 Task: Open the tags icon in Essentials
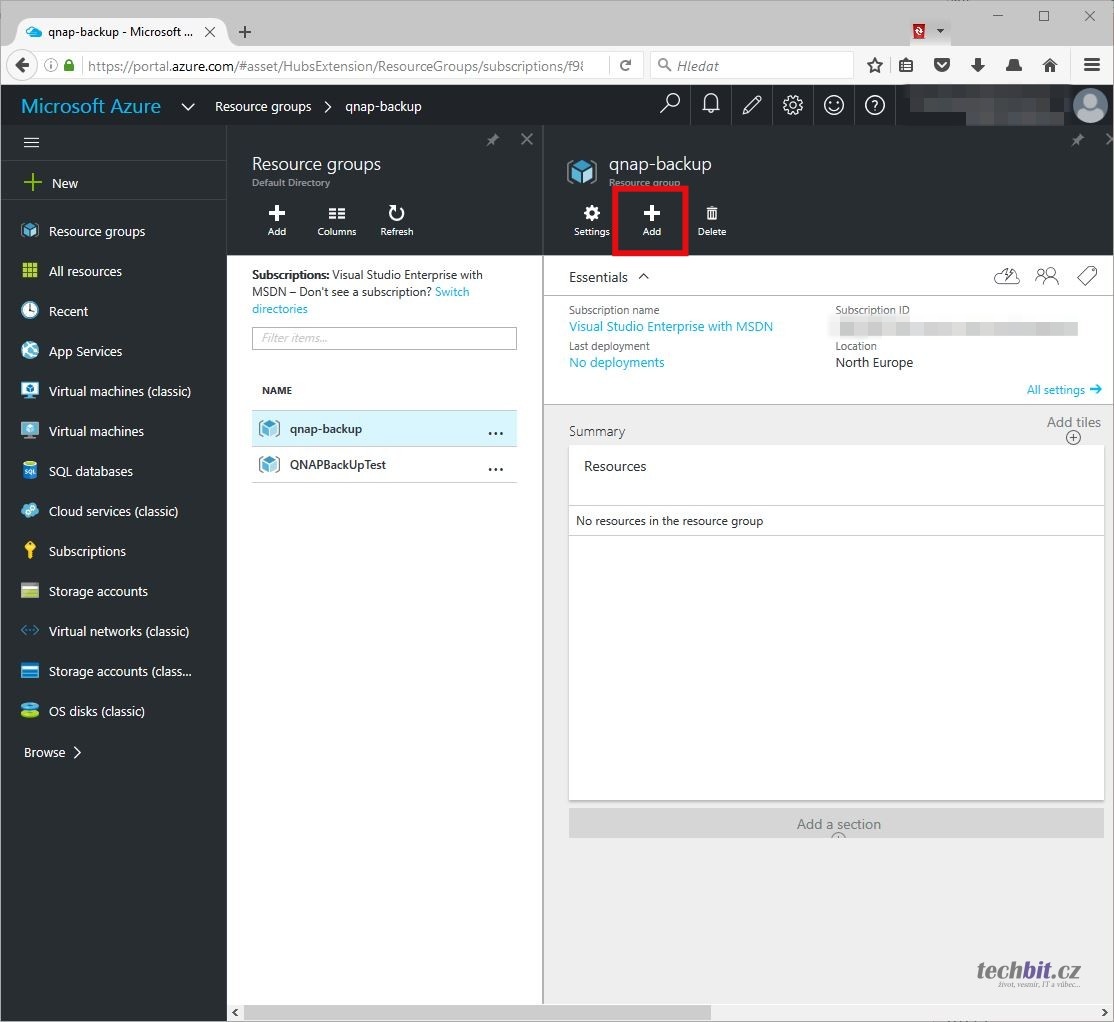1087,277
